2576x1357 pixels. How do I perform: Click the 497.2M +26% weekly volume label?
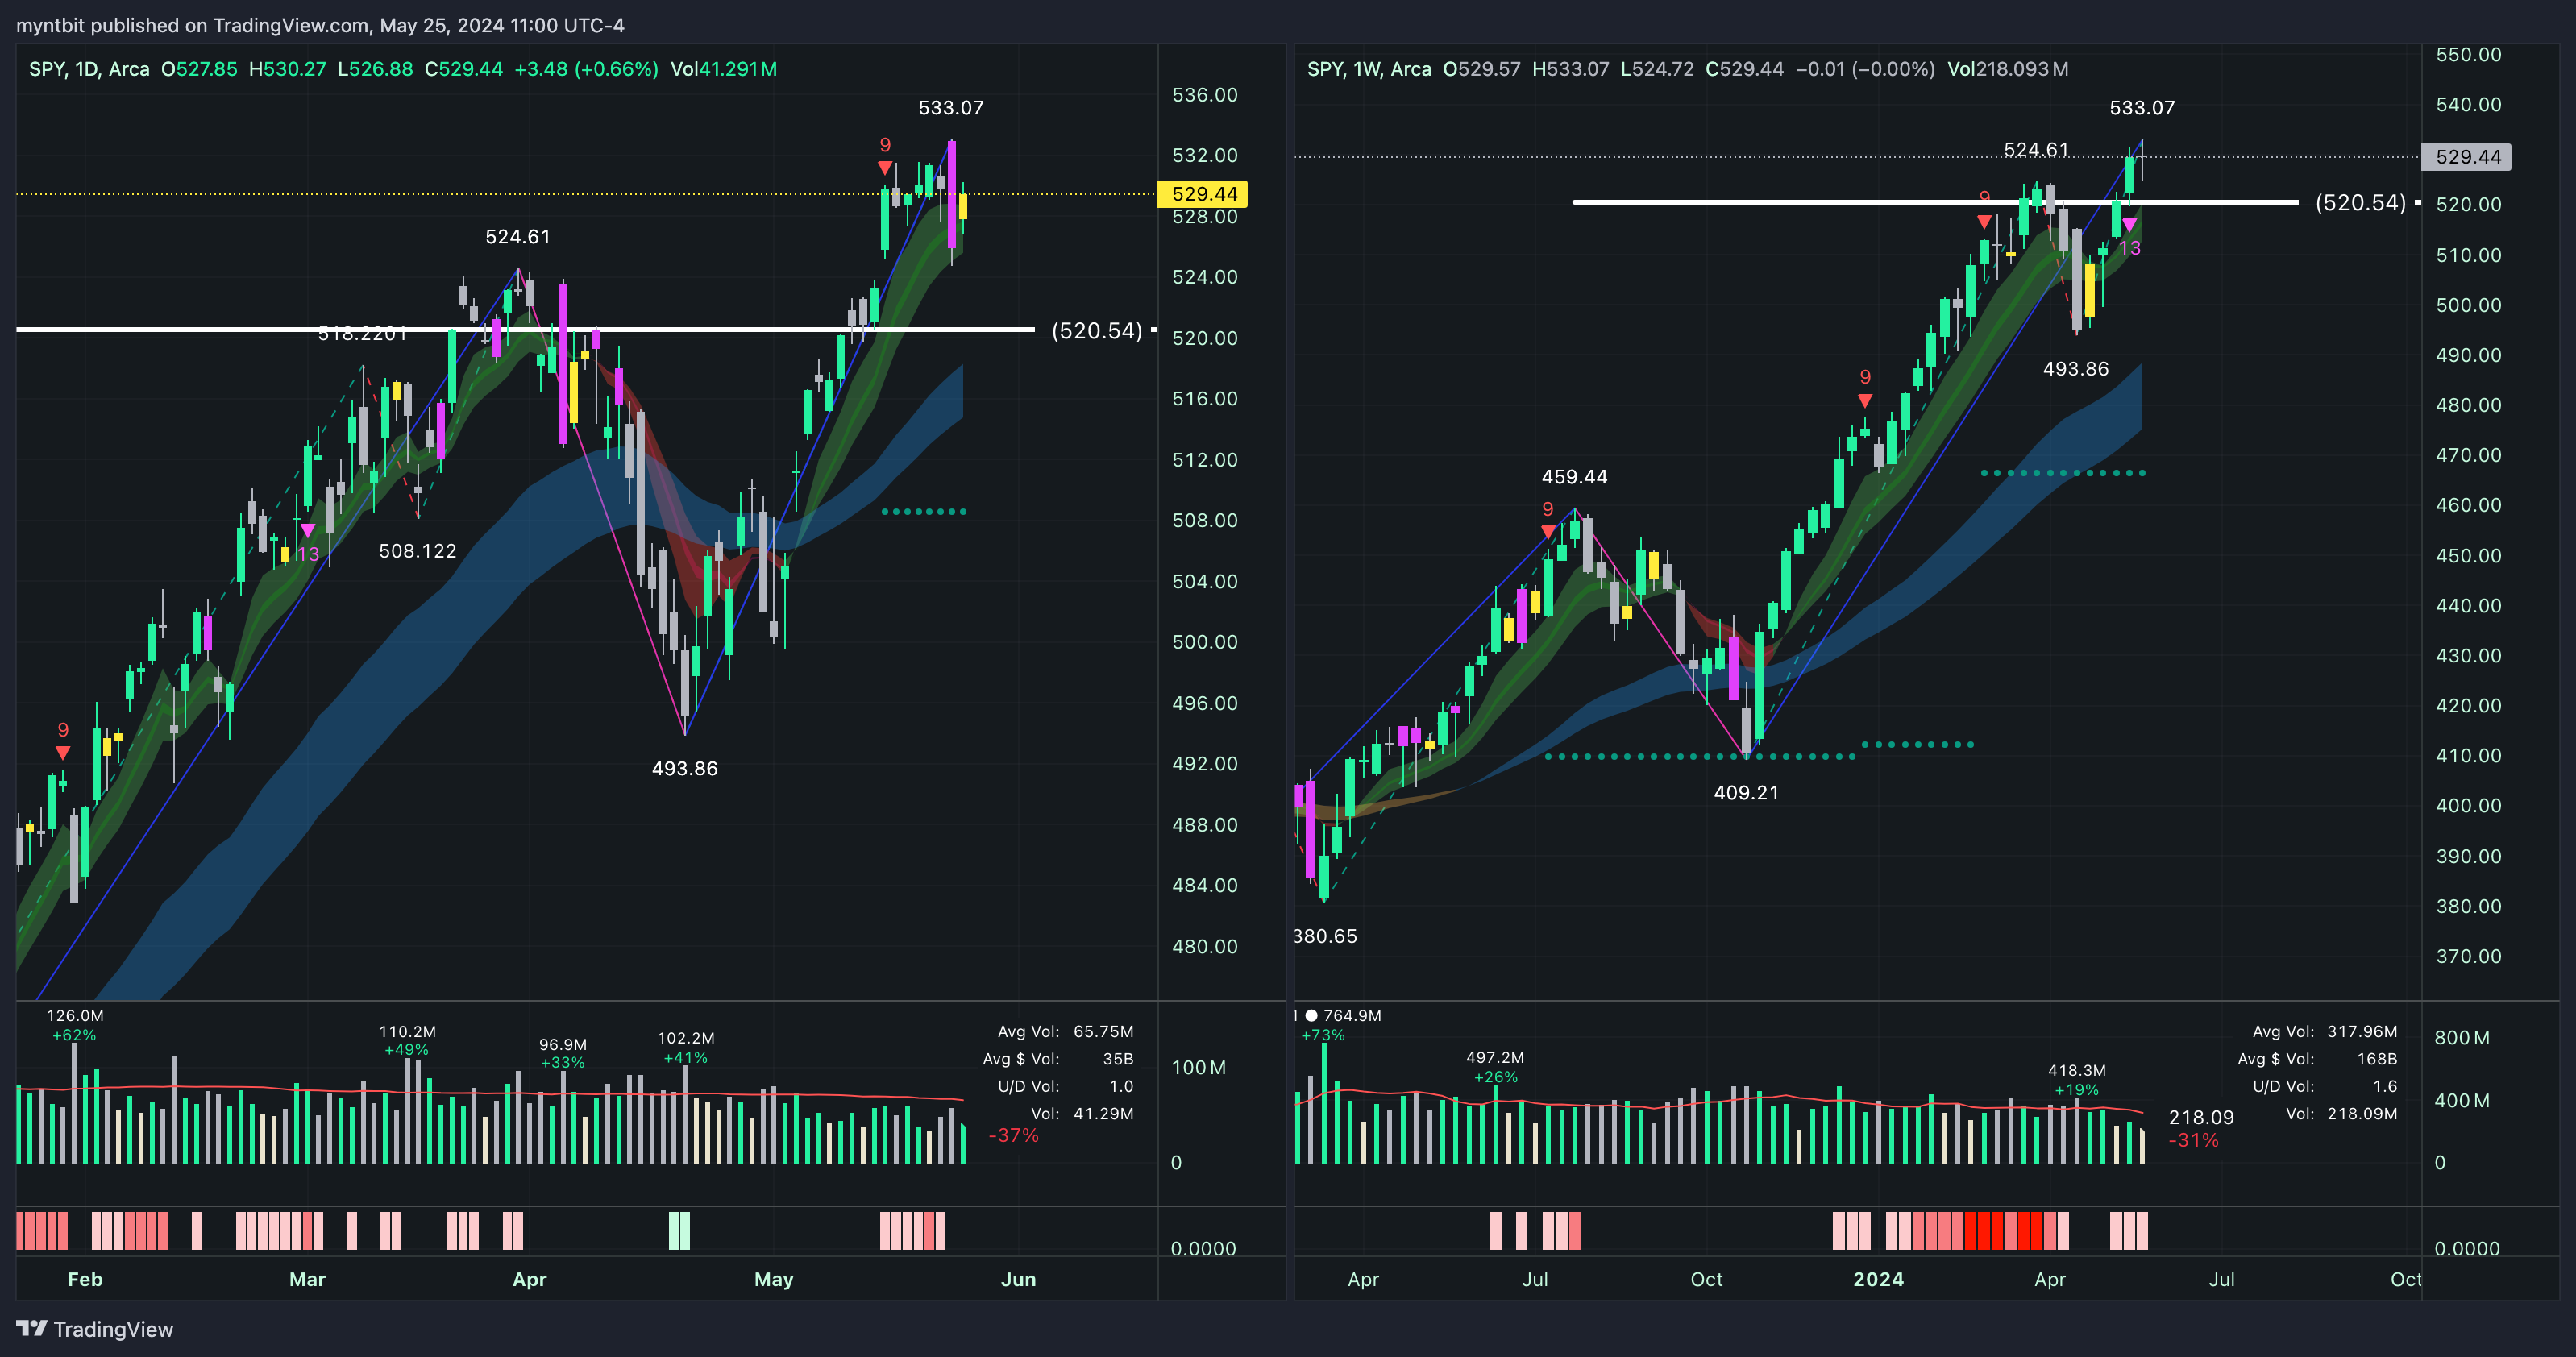[x=1495, y=1067]
